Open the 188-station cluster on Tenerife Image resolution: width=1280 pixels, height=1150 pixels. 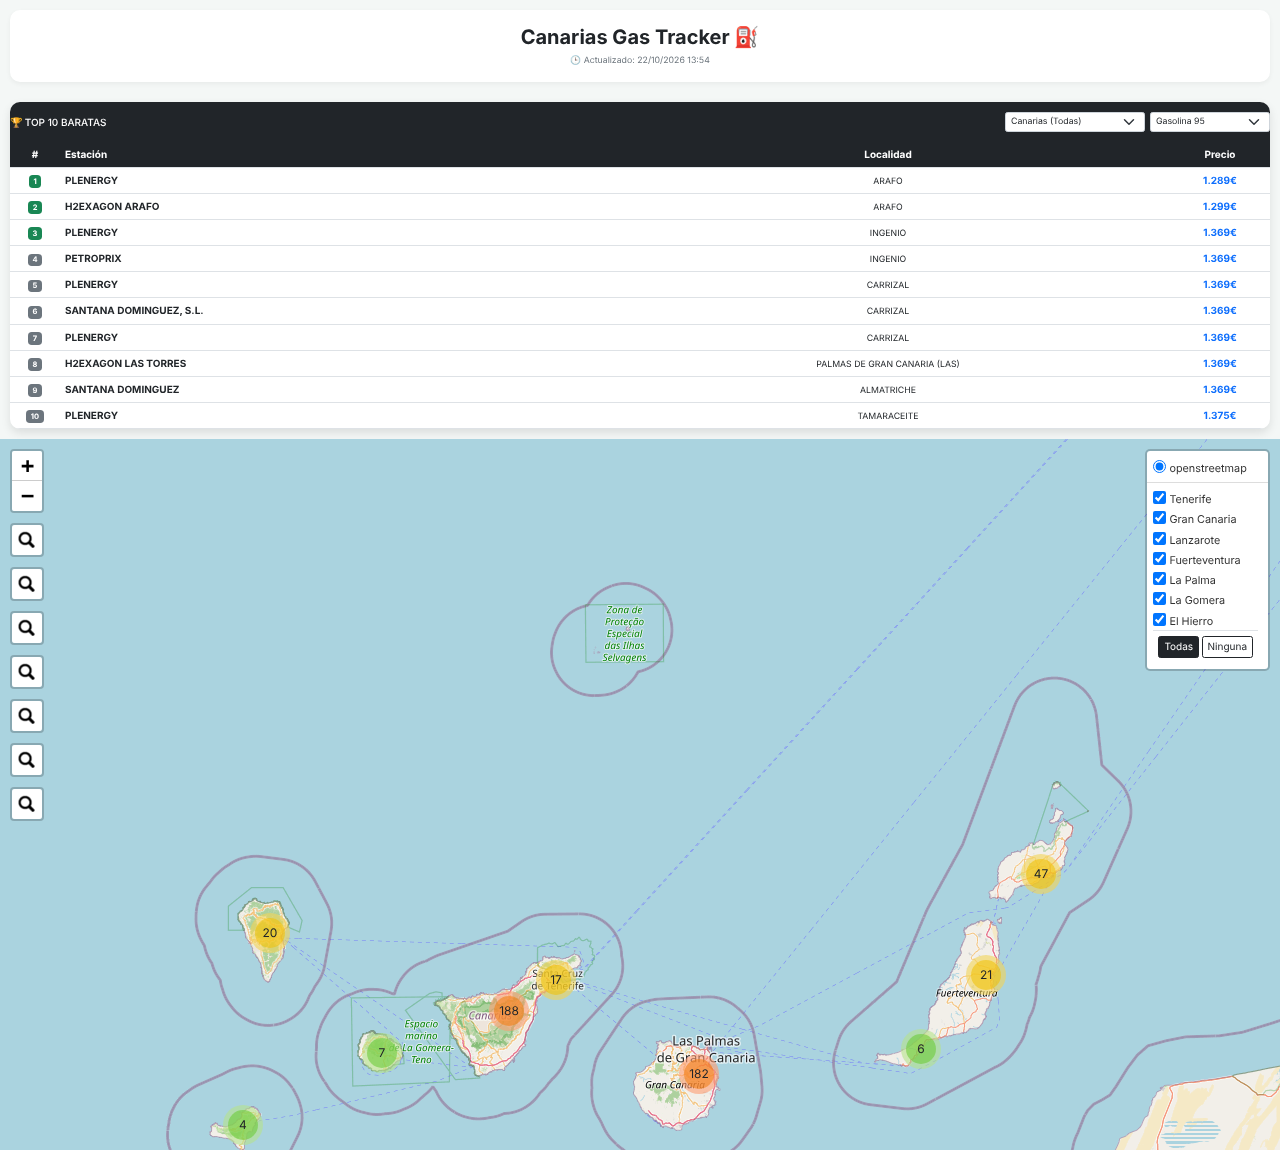click(509, 1011)
